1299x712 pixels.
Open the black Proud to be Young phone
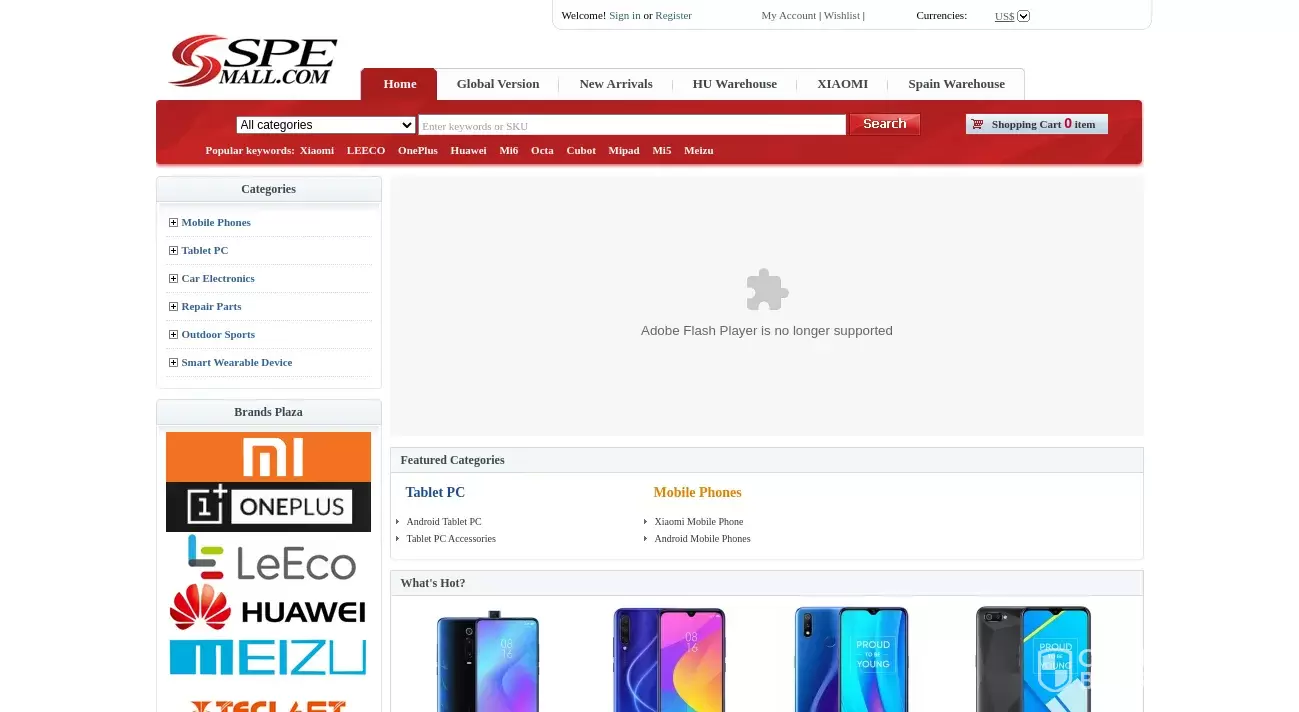click(x=1034, y=659)
